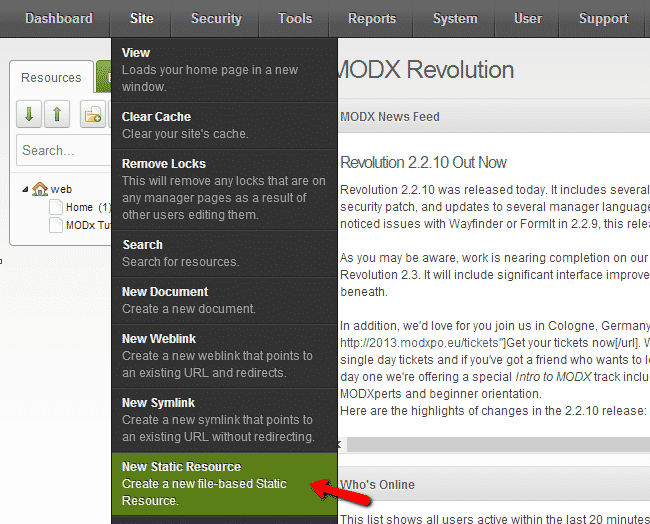Expand the Reports menu
The width and height of the screenshot is (650, 524).
pos(372,18)
